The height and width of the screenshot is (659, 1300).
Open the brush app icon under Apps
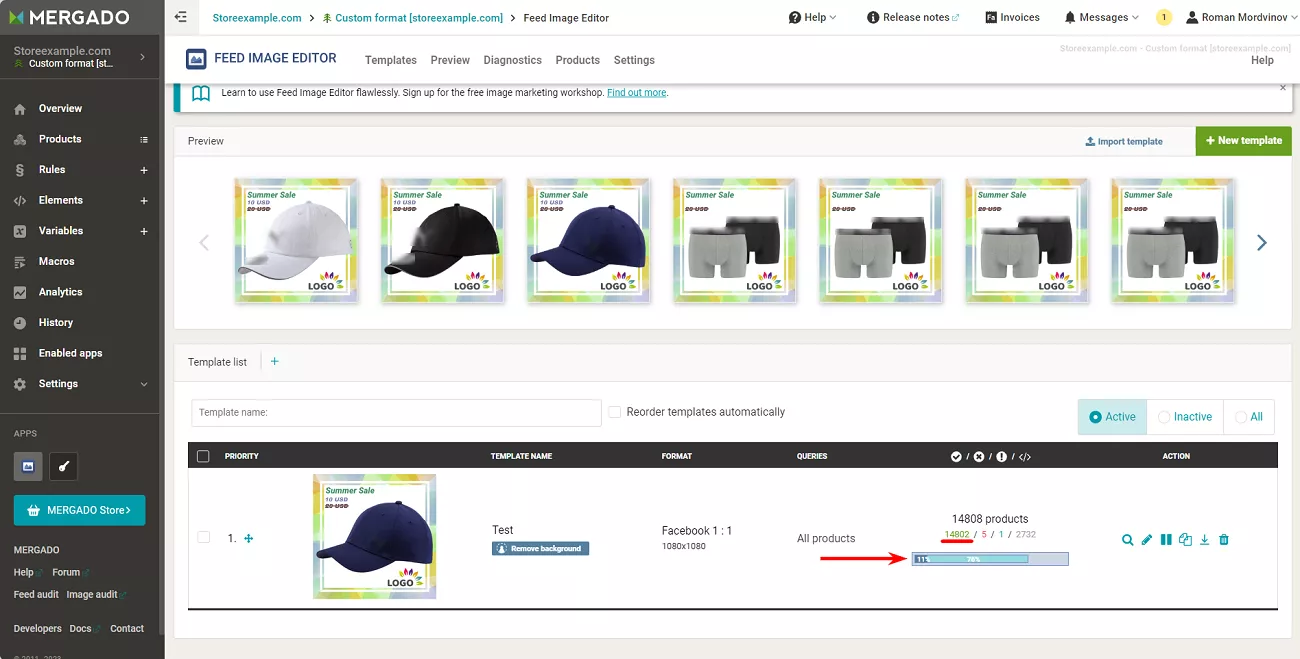coord(63,466)
